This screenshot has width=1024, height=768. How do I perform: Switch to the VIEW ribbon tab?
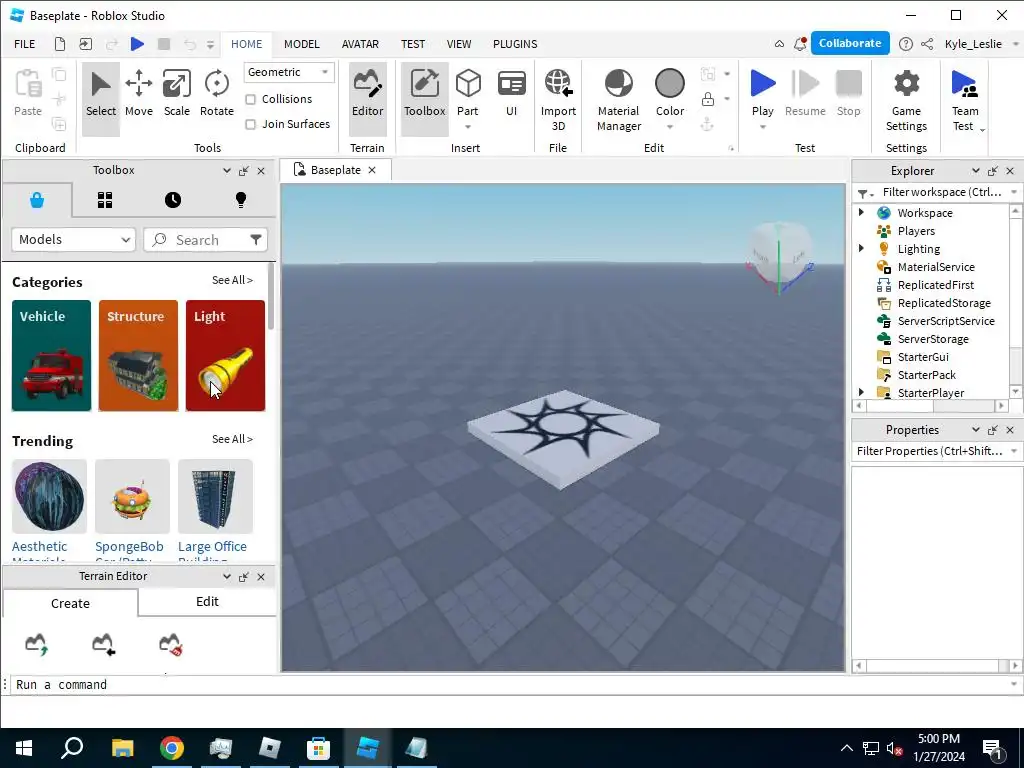[x=458, y=44]
